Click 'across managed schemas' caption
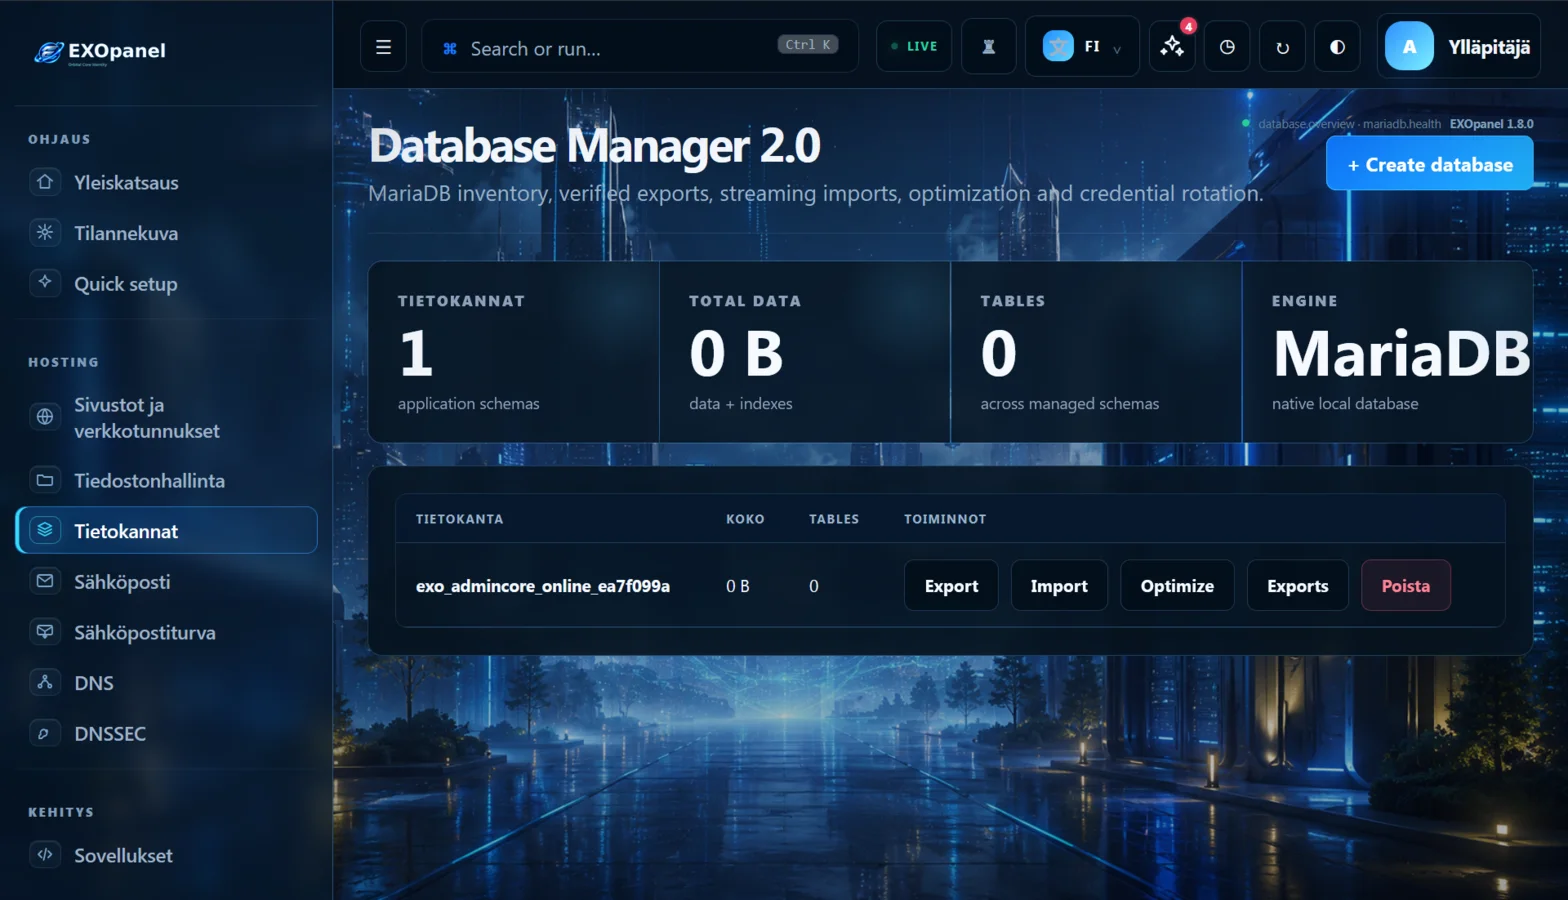This screenshot has width=1568, height=900. tap(1069, 404)
